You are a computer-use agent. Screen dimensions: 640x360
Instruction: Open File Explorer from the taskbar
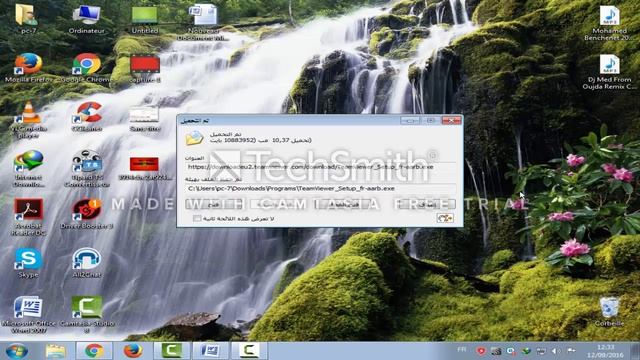[x=56, y=351]
